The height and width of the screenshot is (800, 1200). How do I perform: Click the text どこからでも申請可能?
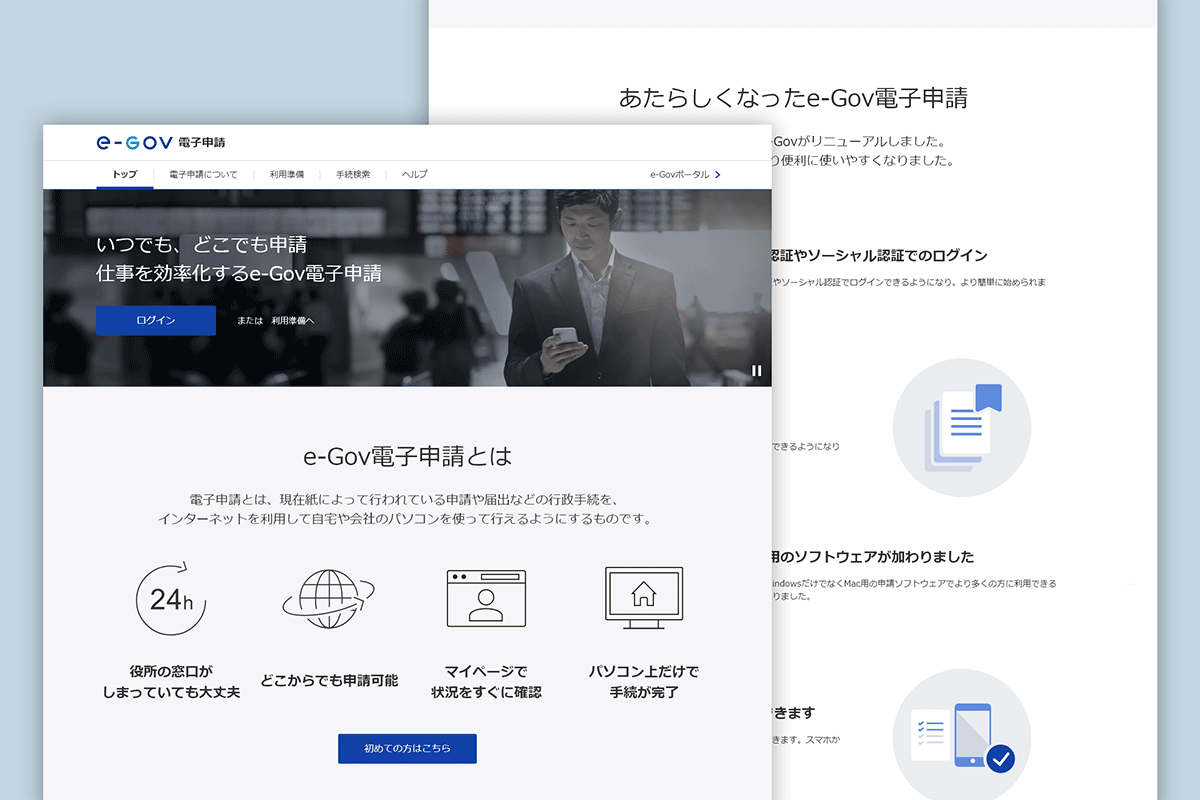pos(329,680)
